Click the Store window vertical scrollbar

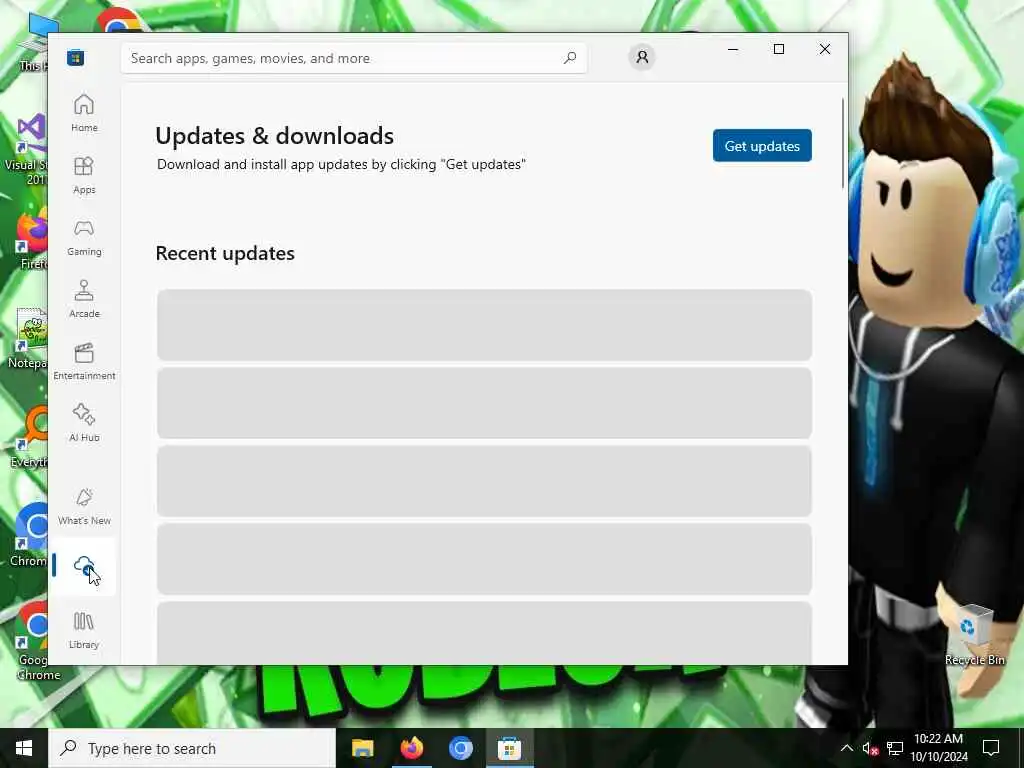[843, 144]
